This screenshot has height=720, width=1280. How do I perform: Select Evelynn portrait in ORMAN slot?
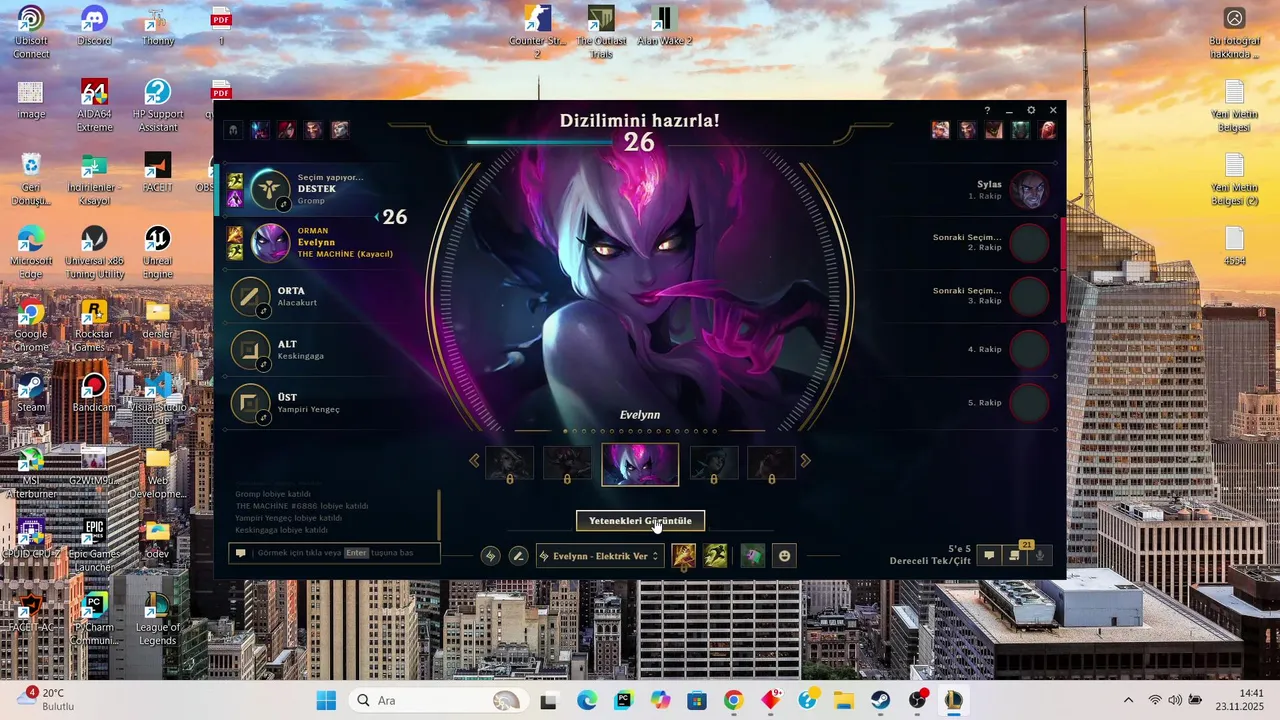[x=270, y=242]
